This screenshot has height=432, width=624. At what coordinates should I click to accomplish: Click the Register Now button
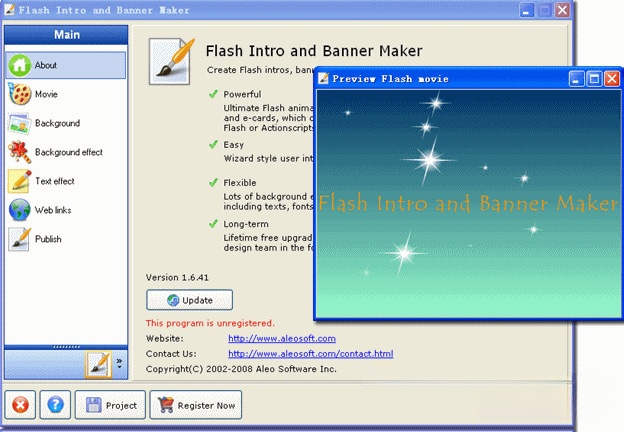196,405
